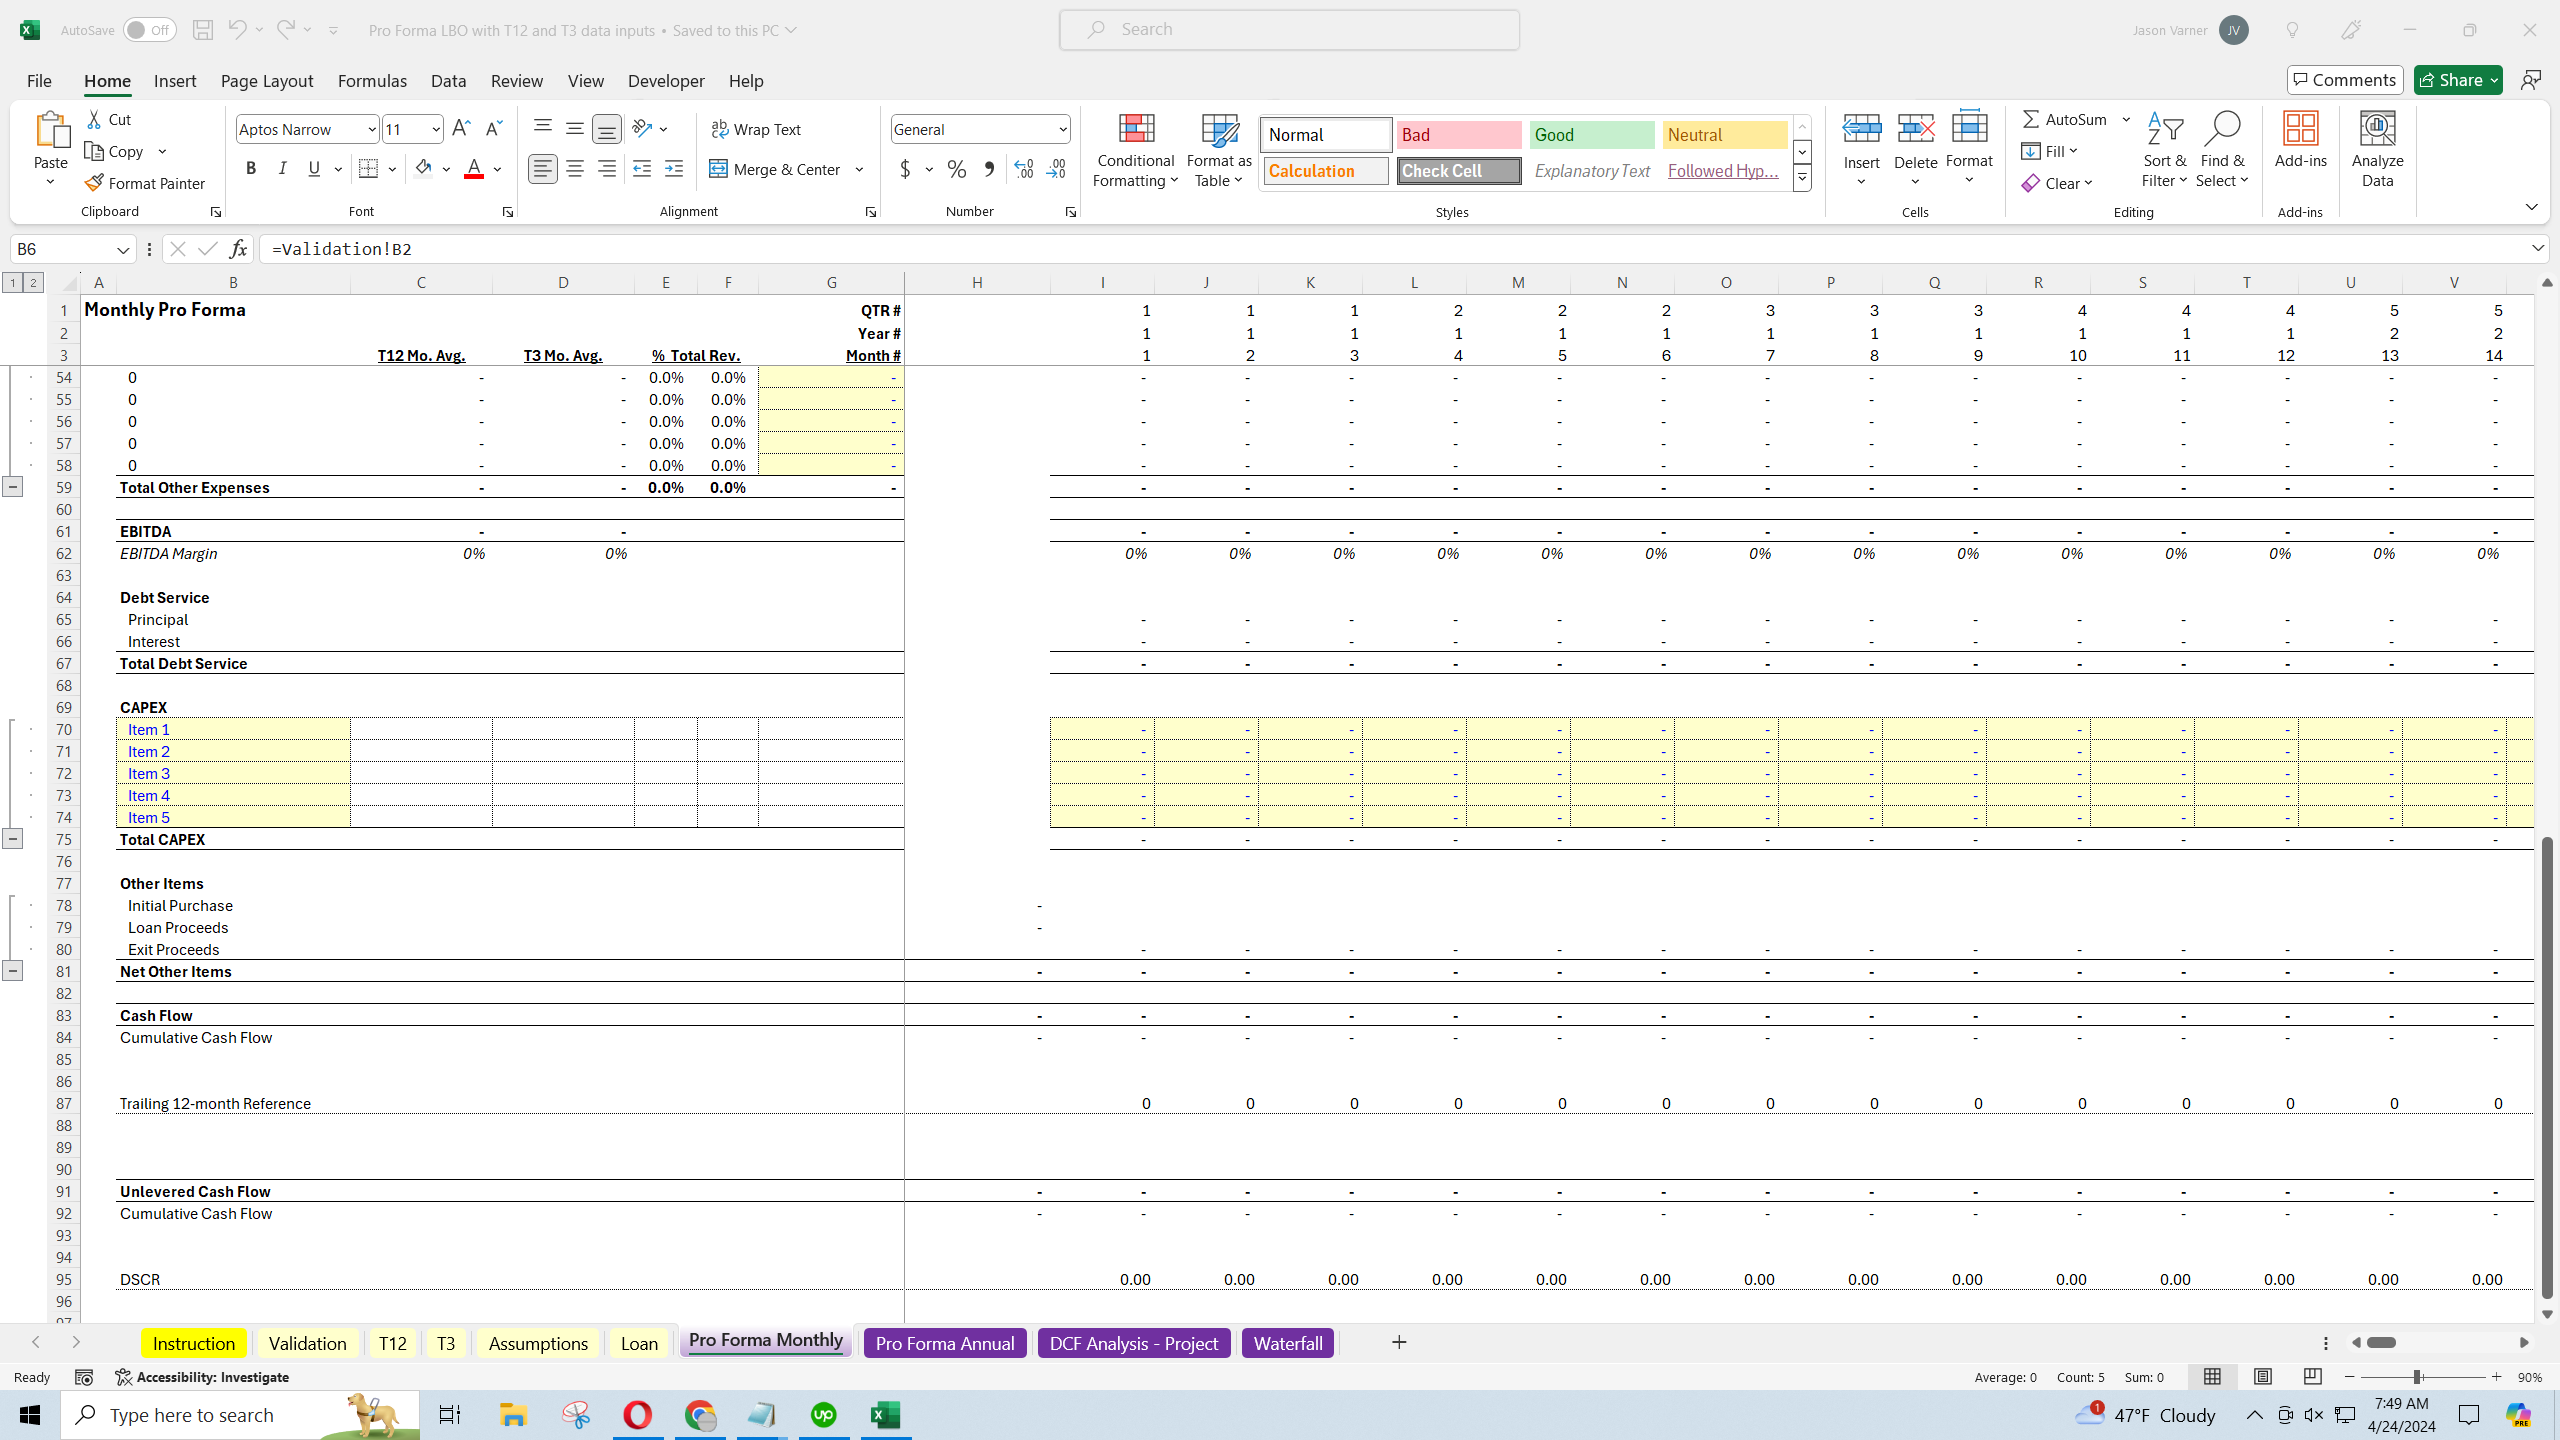
Task: Click the Share button
Action: [2457, 79]
